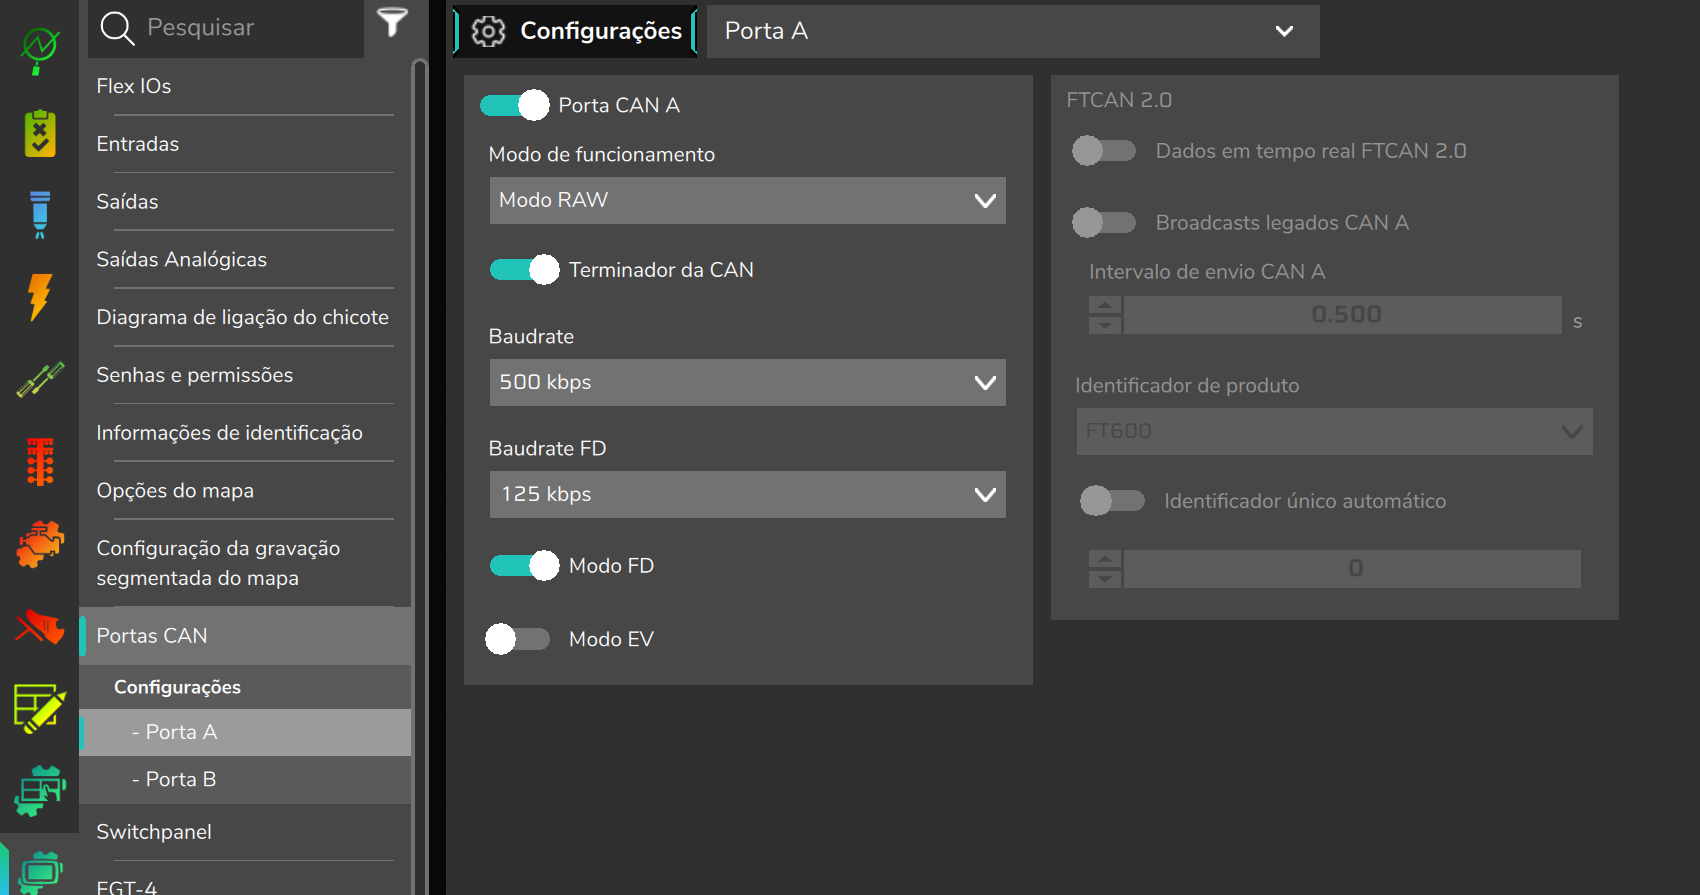The width and height of the screenshot is (1700, 895).
Task: Click the Intervalo de envio CAN A value field
Action: [1342, 315]
